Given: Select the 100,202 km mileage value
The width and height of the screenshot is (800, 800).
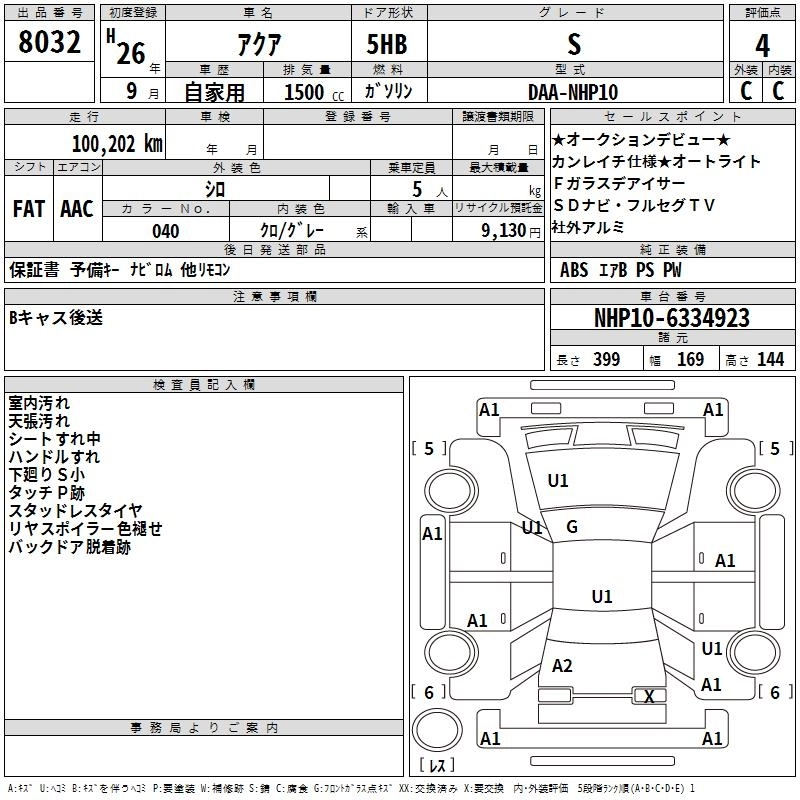Looking at the screenshot, I should pyautogui.click(x=117, y=144).
